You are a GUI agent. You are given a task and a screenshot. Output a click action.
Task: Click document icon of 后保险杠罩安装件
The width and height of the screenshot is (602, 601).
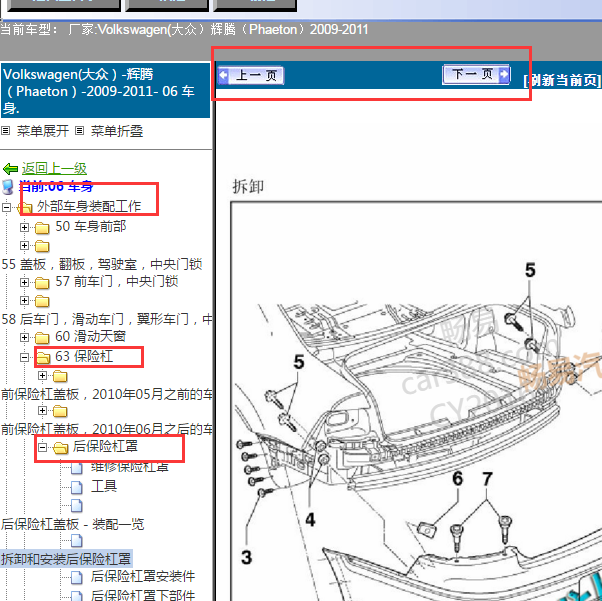tap(77, 577)
